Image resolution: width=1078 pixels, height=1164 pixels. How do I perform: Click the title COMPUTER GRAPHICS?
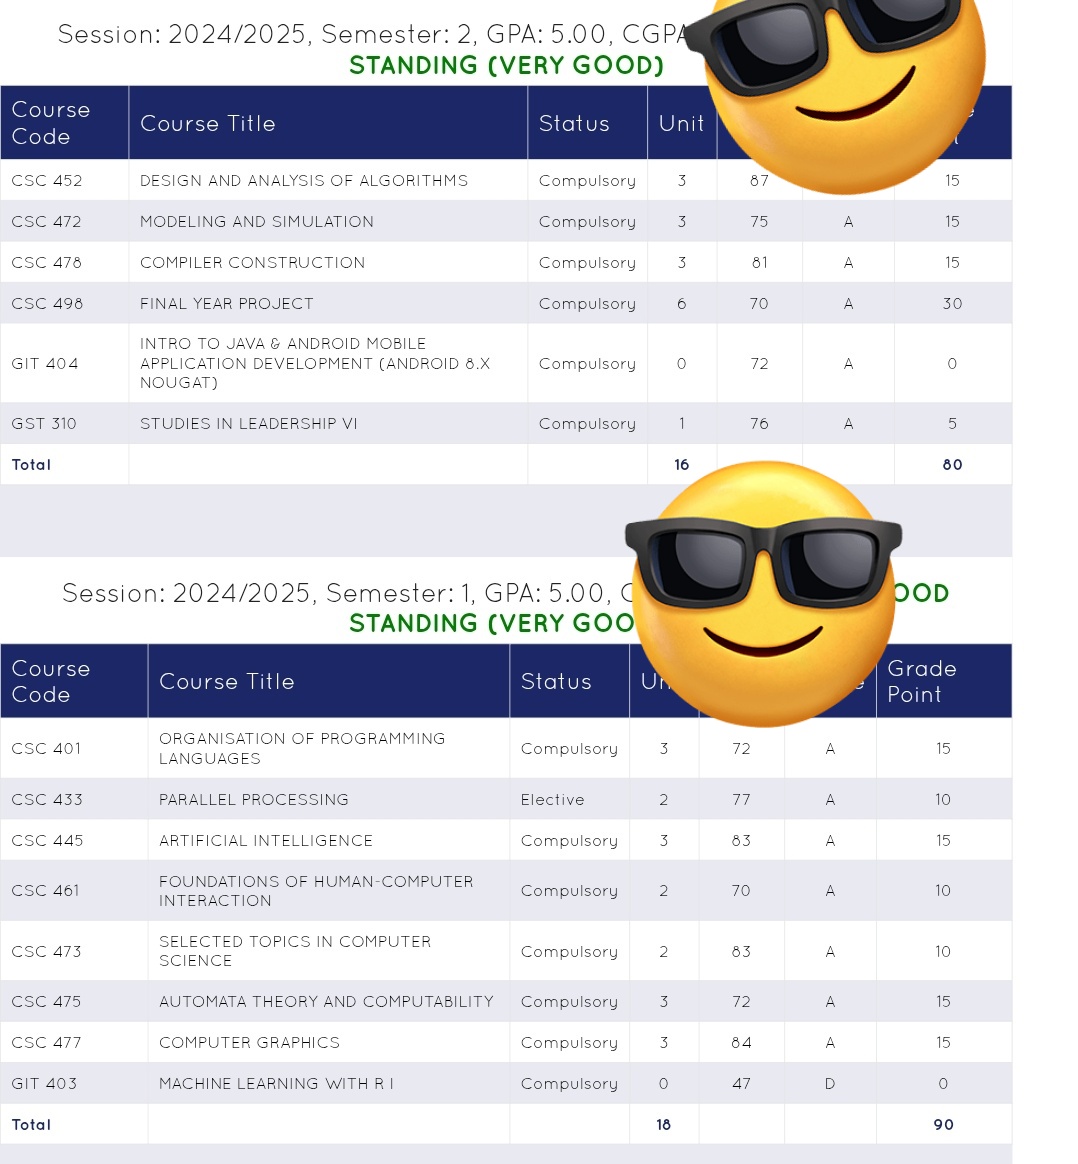click(249, 1042)
